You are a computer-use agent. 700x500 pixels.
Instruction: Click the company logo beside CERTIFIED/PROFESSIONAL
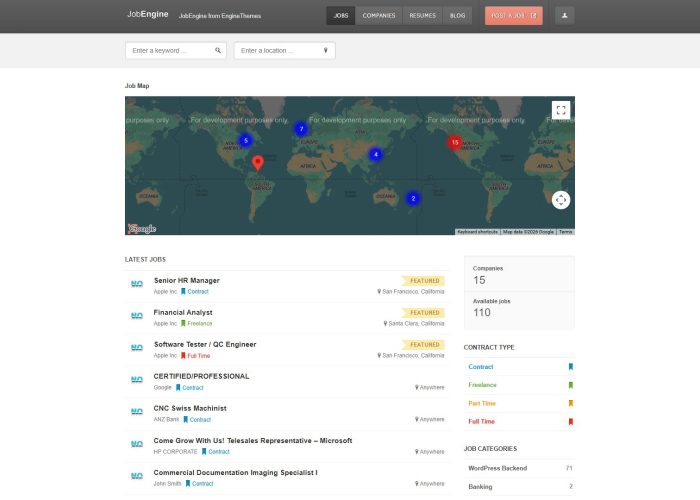point(137,380)
